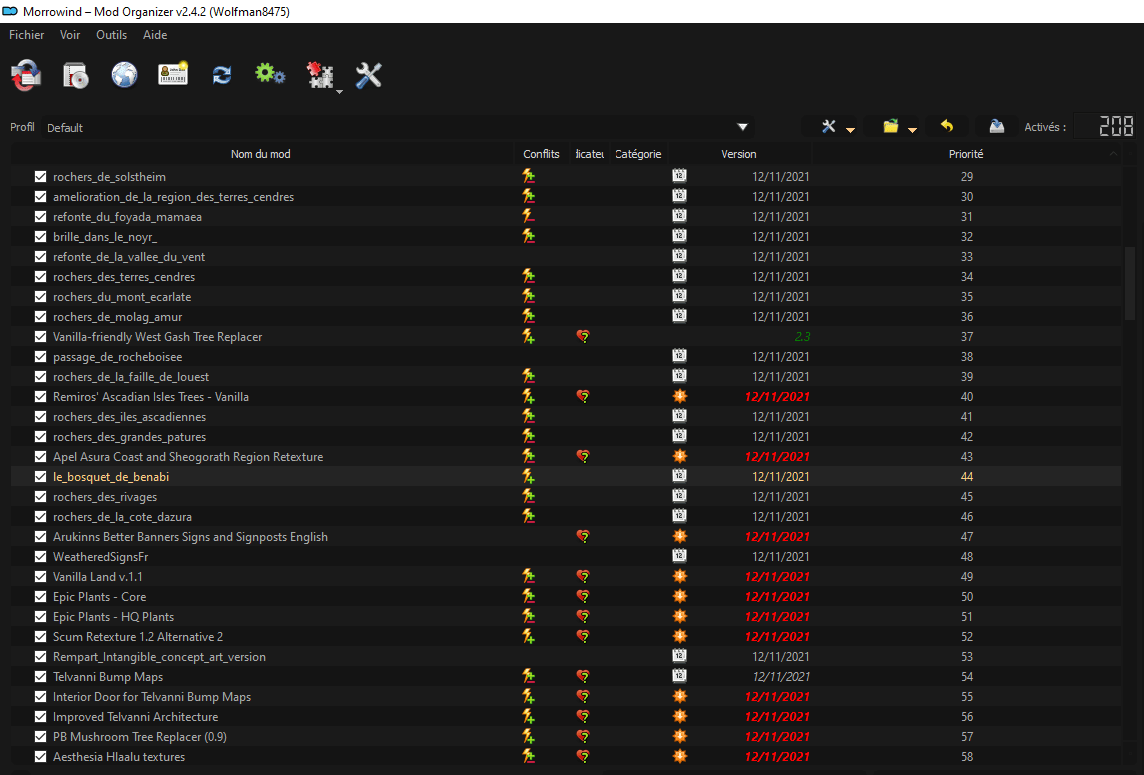Click the blue Refresh arrows icon
The image size is (1144, 775).
pos(222,75)
